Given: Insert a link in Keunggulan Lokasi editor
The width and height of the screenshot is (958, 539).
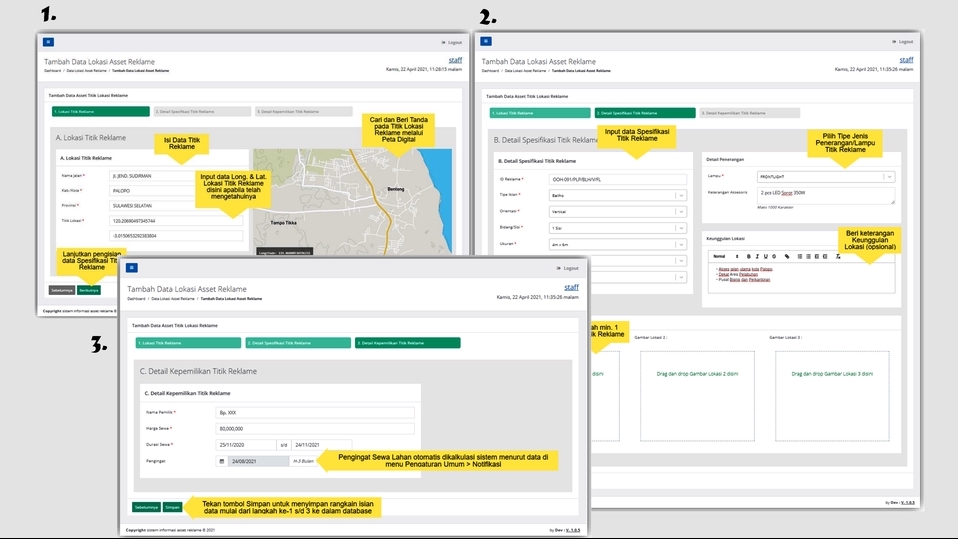Looking at the screenshot, I should pos(787,257).
